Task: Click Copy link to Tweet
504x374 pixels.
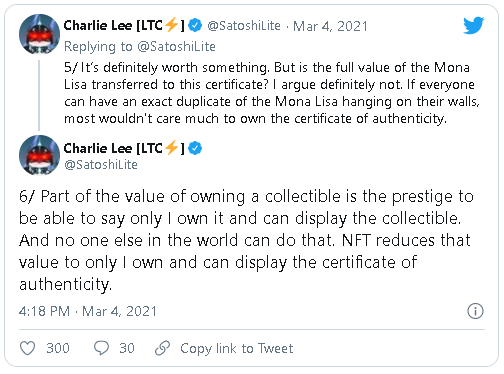Action: pyautogui.click(x=237, y=349)
